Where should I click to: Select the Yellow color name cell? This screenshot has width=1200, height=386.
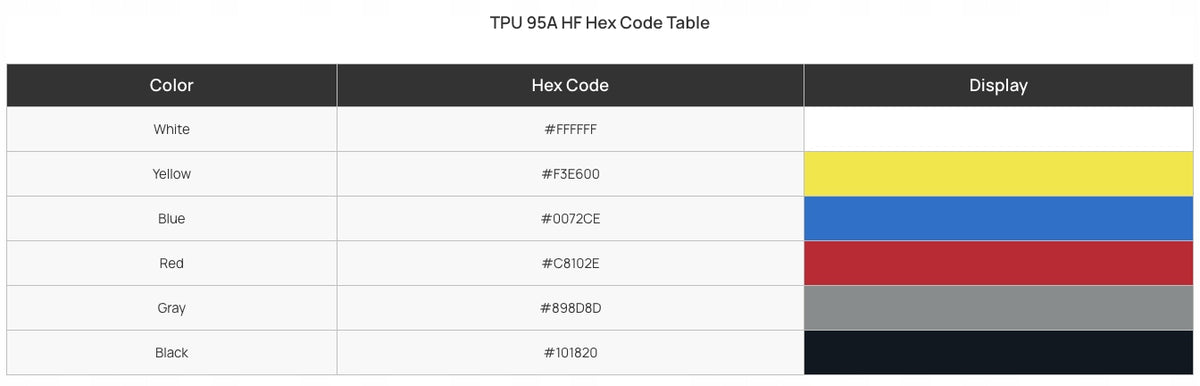(172, 174)
